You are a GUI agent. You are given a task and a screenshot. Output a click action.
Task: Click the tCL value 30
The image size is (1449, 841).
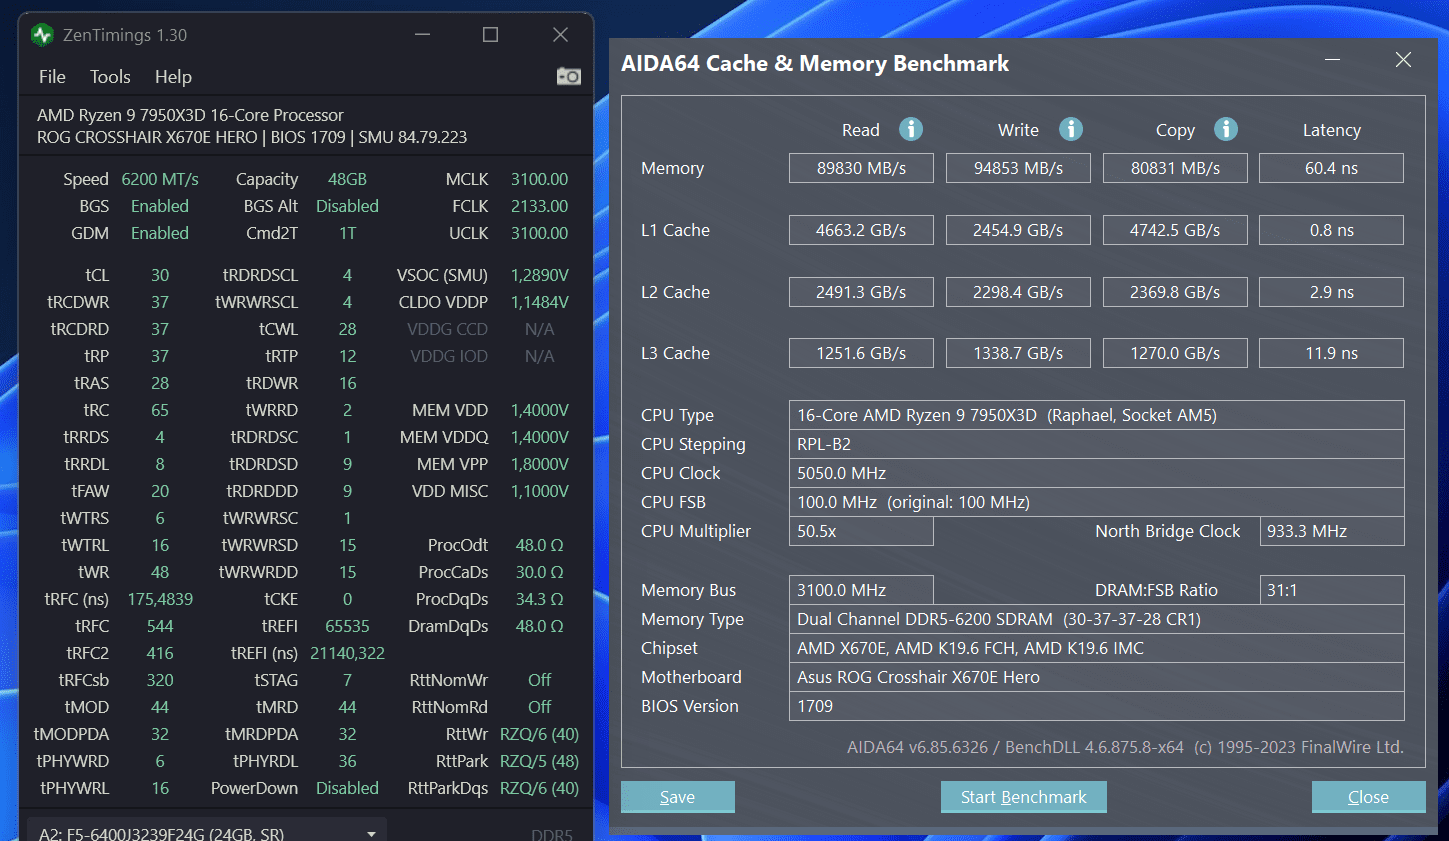tap(160, 275)
